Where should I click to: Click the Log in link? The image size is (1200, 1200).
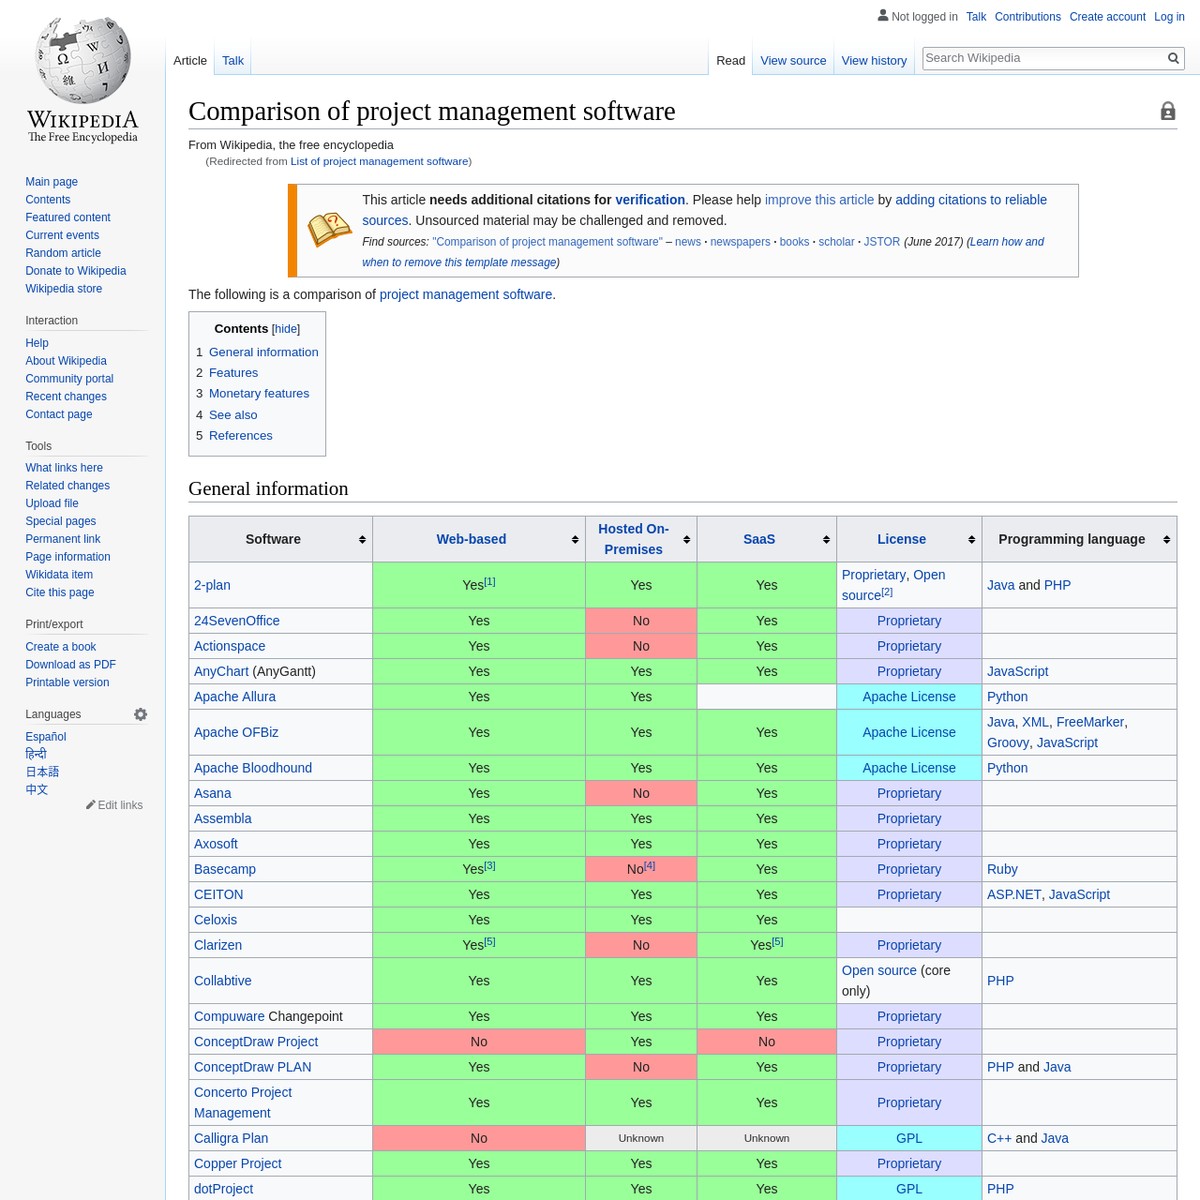pos(1169,17)
